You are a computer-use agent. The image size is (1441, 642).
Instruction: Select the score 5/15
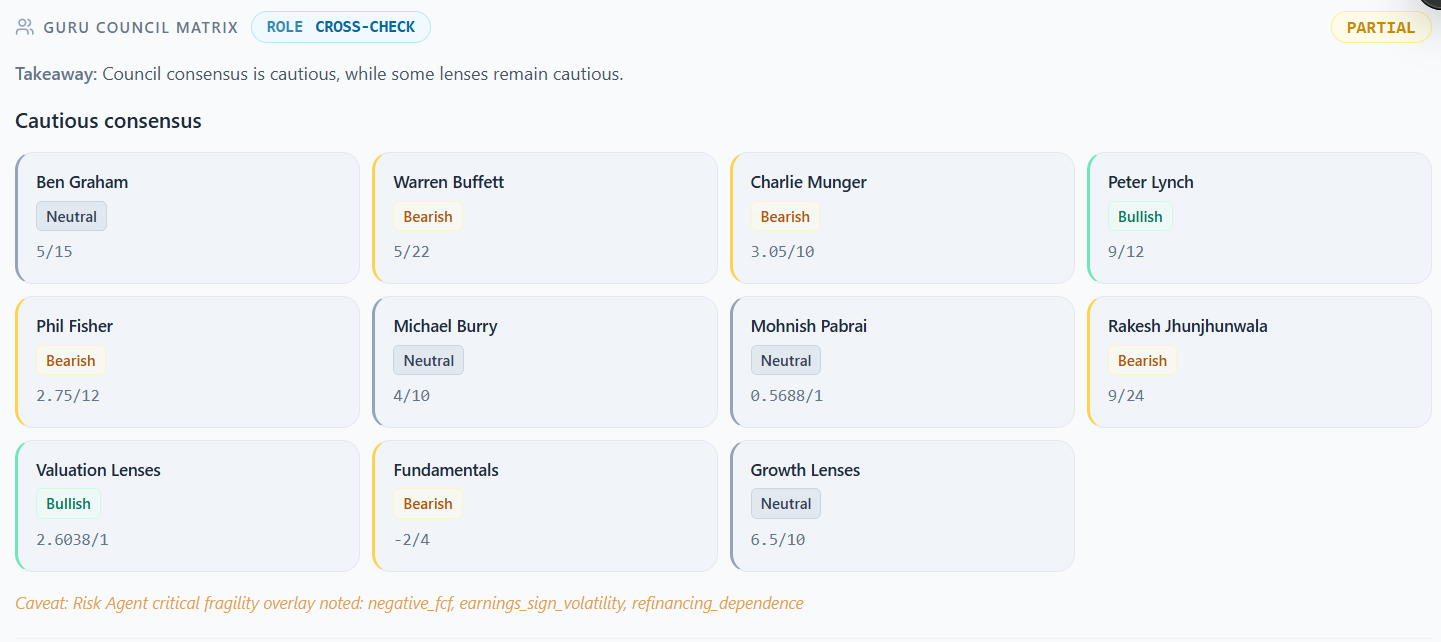tap(54, 252)
